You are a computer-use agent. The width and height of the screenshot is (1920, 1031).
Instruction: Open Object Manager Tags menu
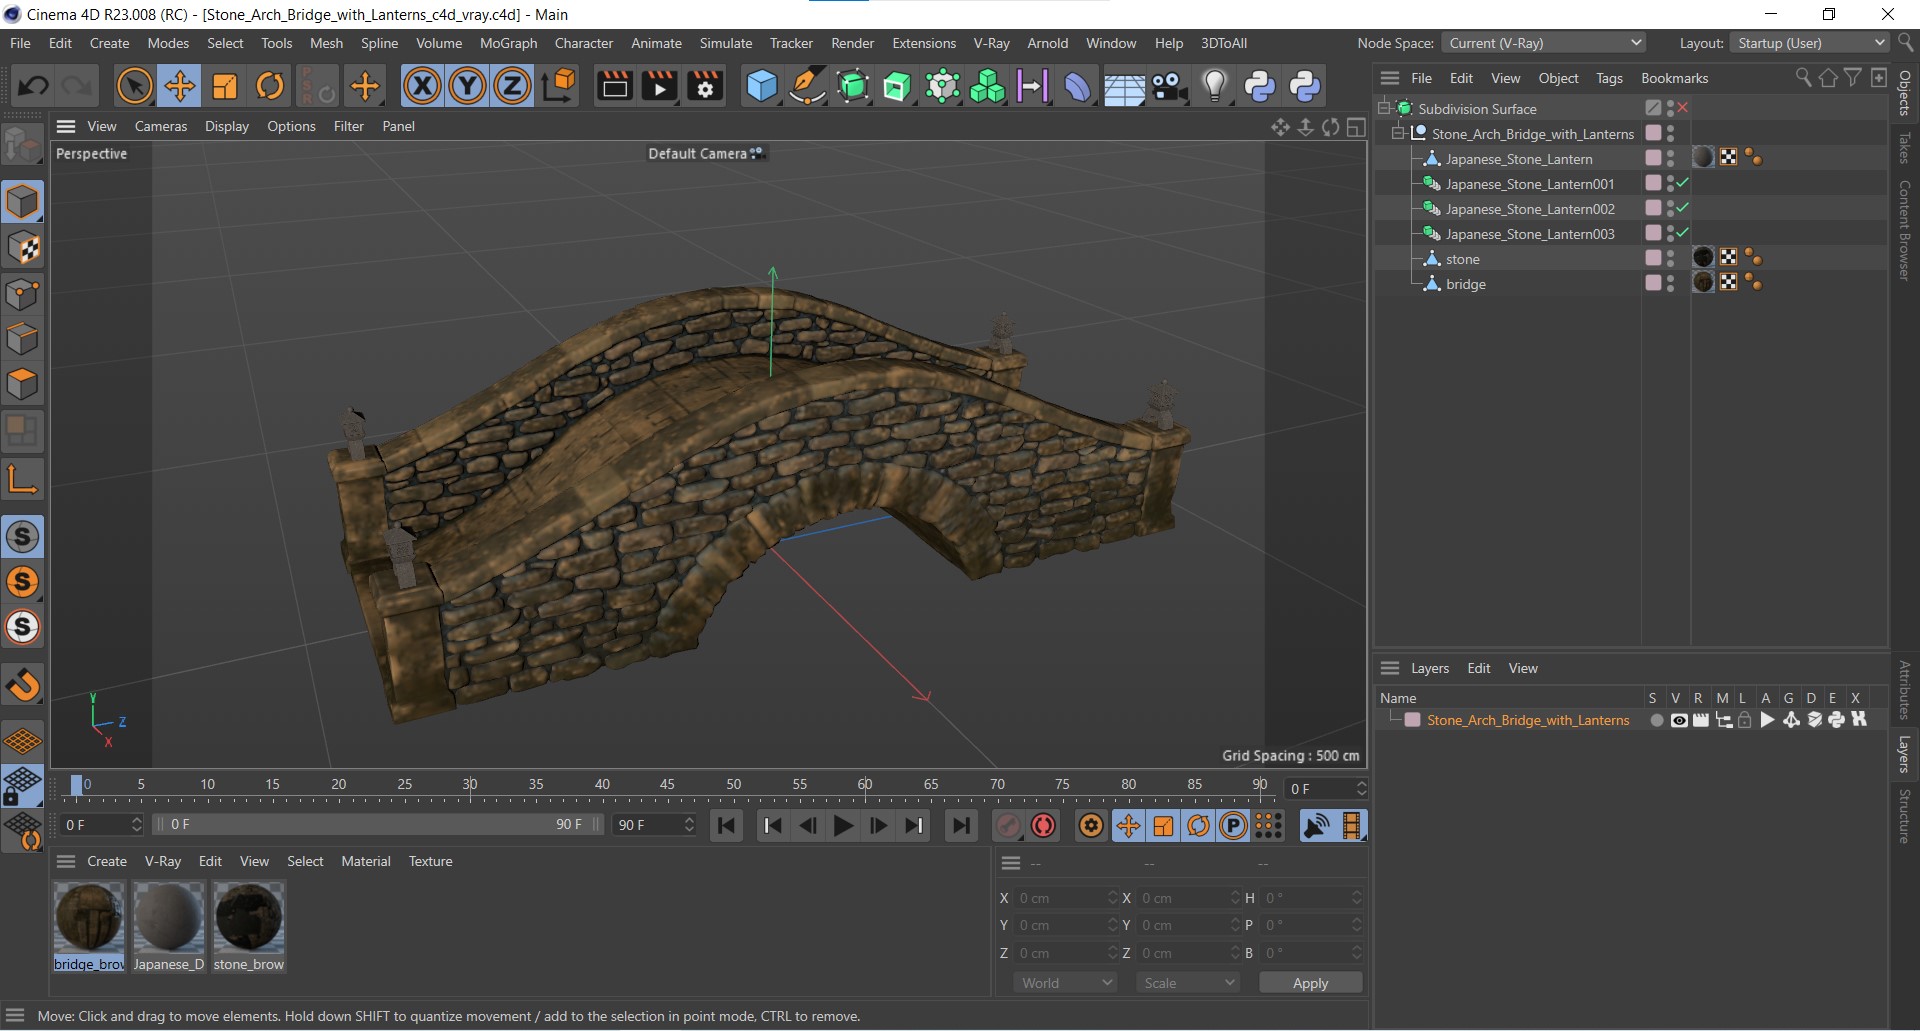1609,78
